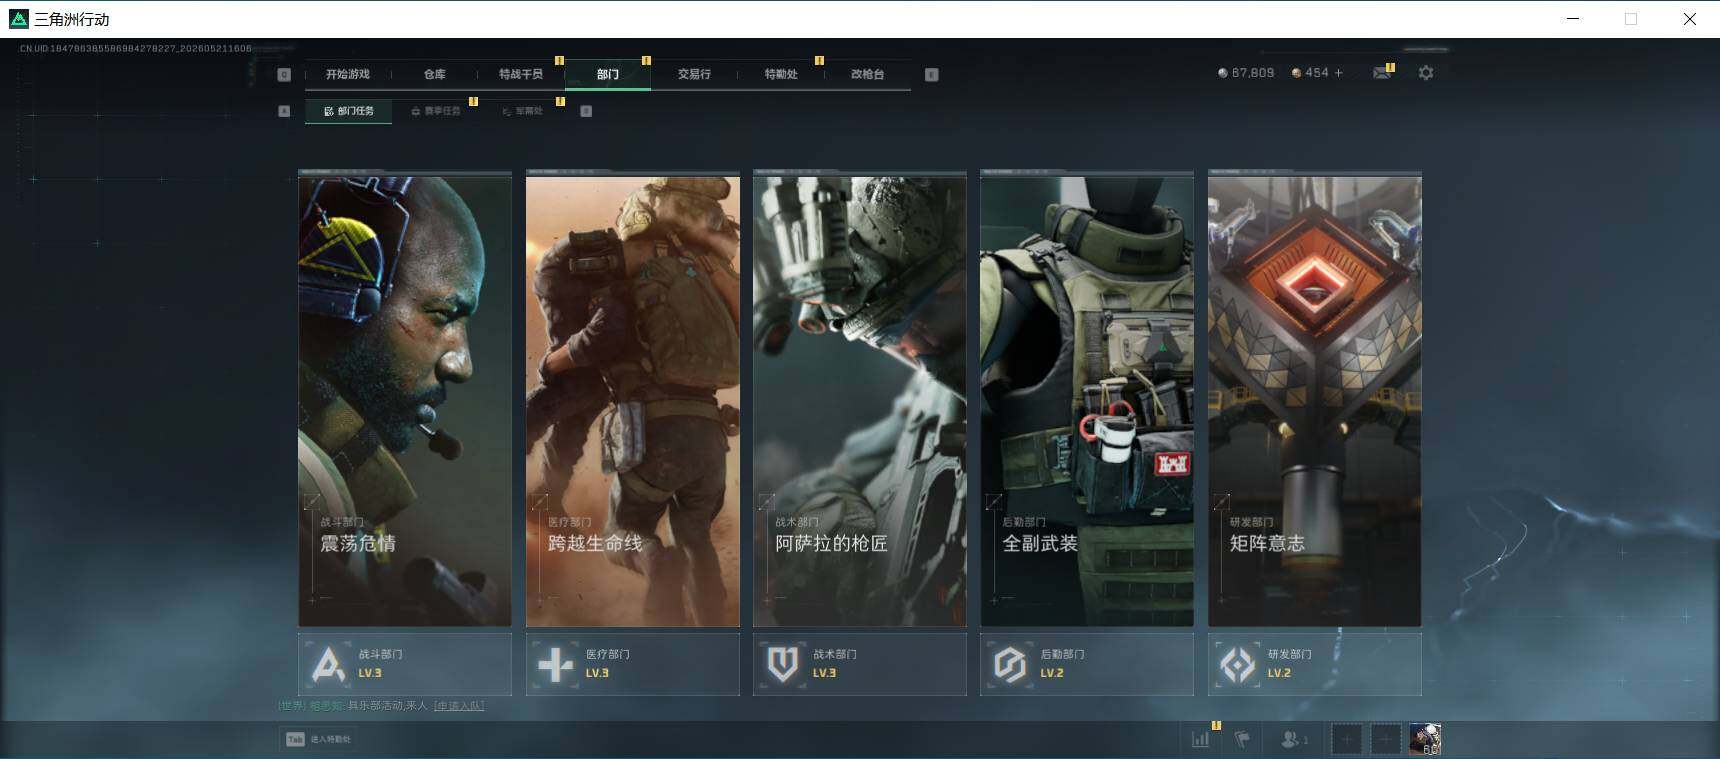Open the mail envelope icon
Screen dimensions: 1720x759
(1382, 73)
